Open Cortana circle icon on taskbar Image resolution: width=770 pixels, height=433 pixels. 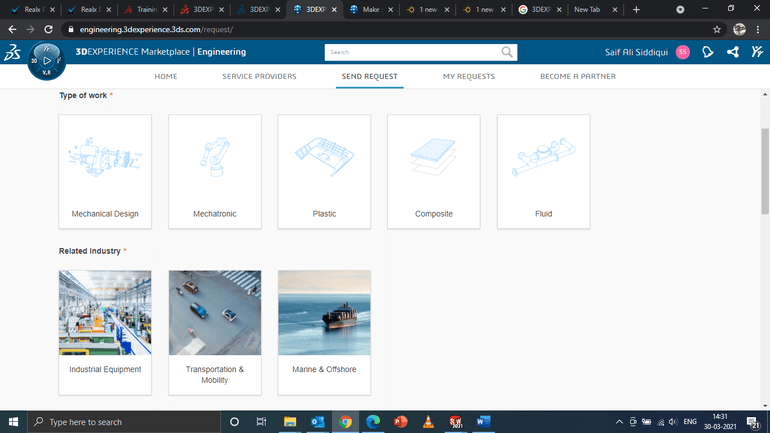pos(234,422)
